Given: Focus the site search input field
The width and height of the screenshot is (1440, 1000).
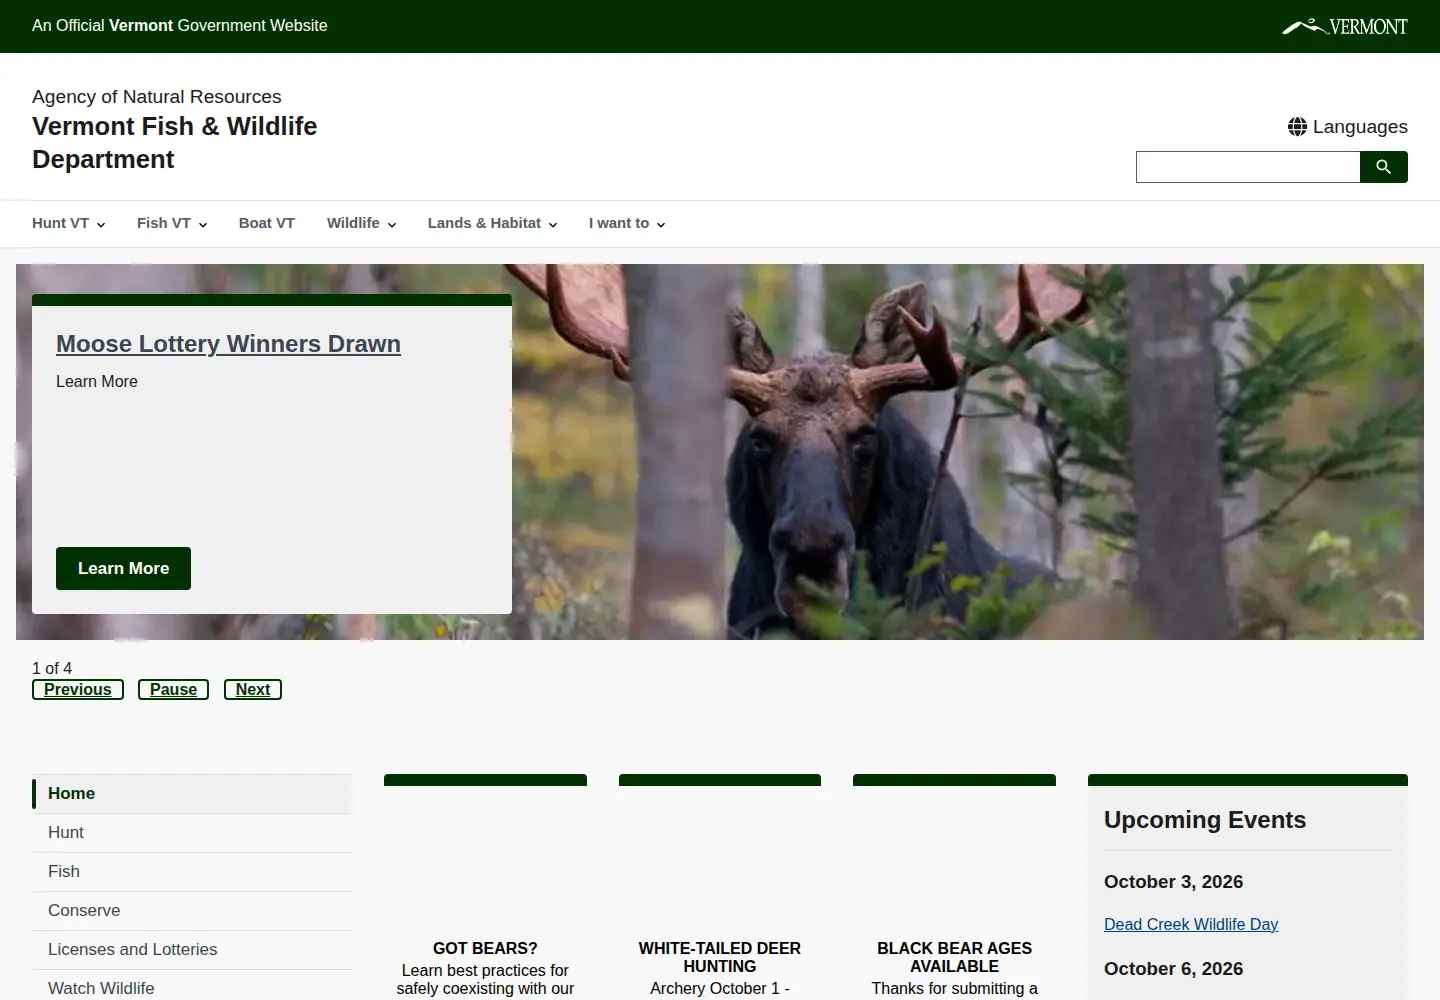Looking at the screenshot, I should click(x=1248, y=167).
